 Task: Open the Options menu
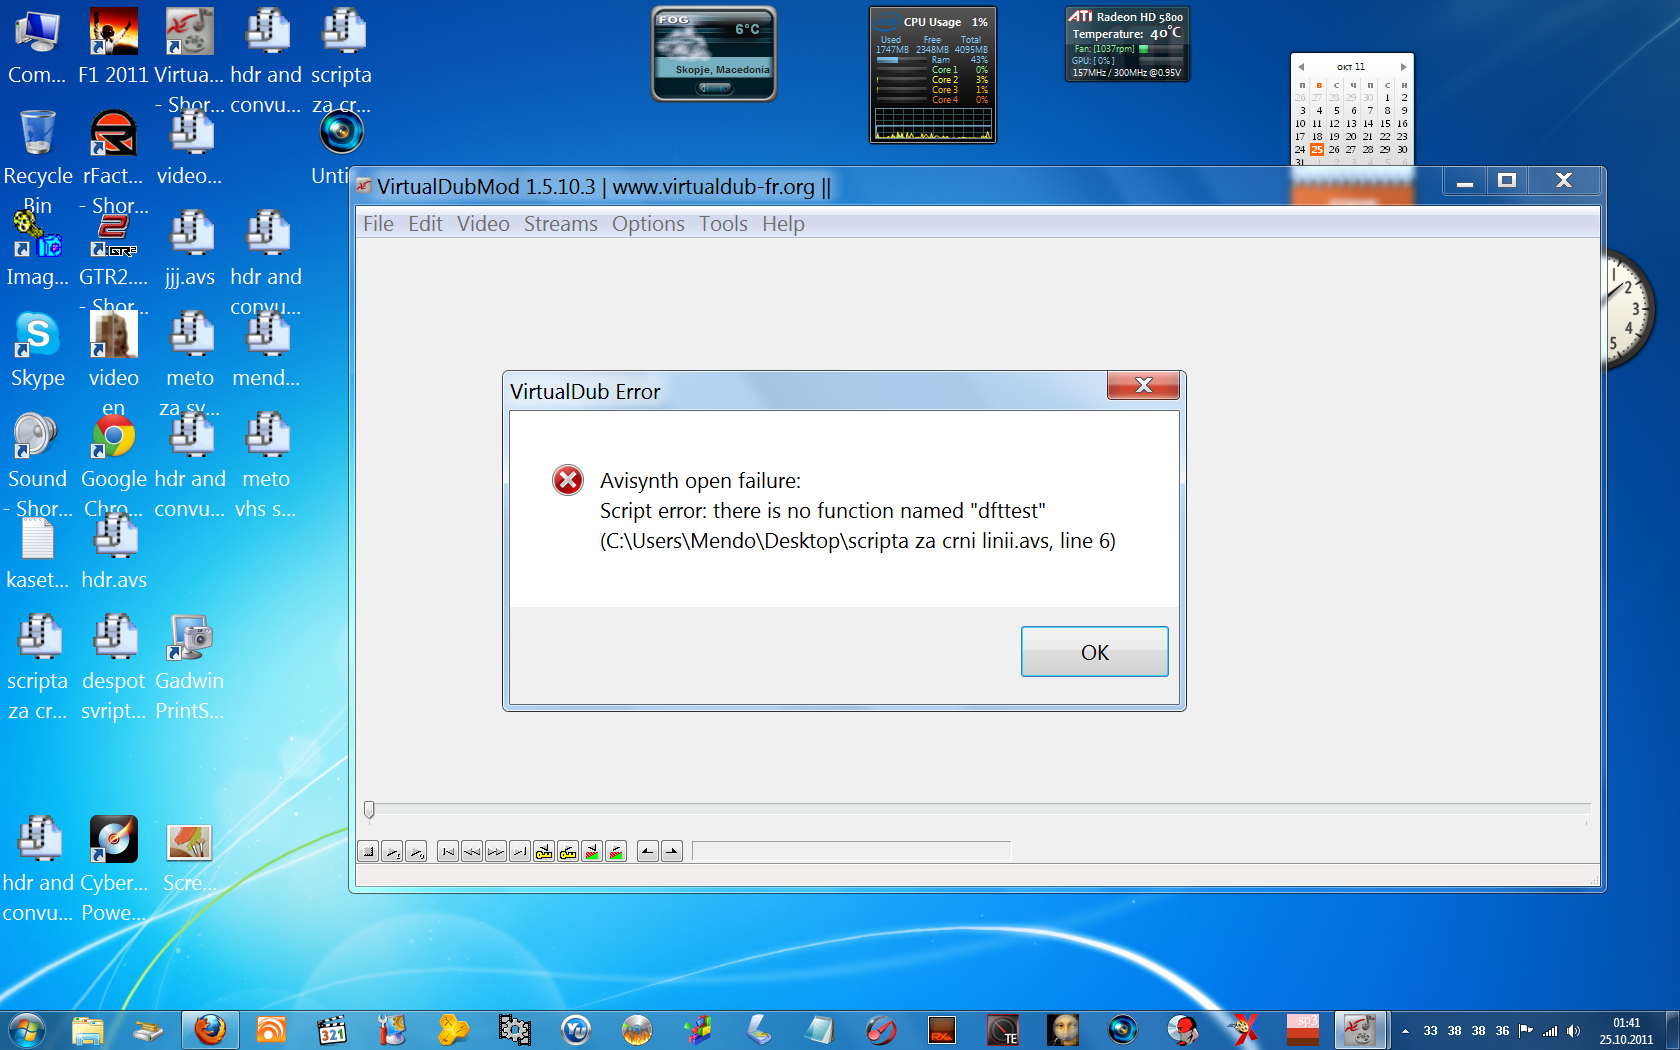click(648, 224)
